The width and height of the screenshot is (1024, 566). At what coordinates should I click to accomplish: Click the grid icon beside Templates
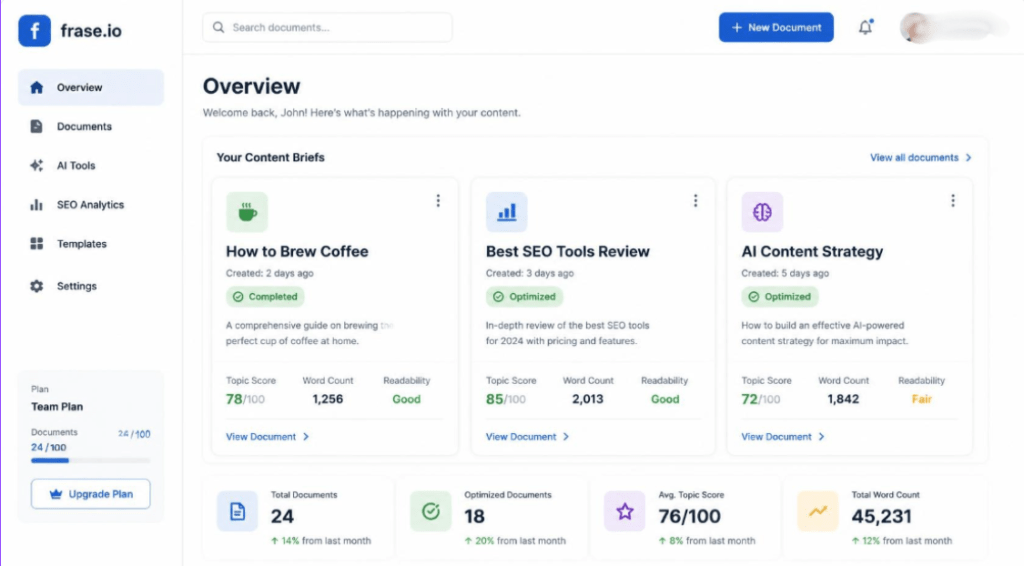[x=37, y=244]
